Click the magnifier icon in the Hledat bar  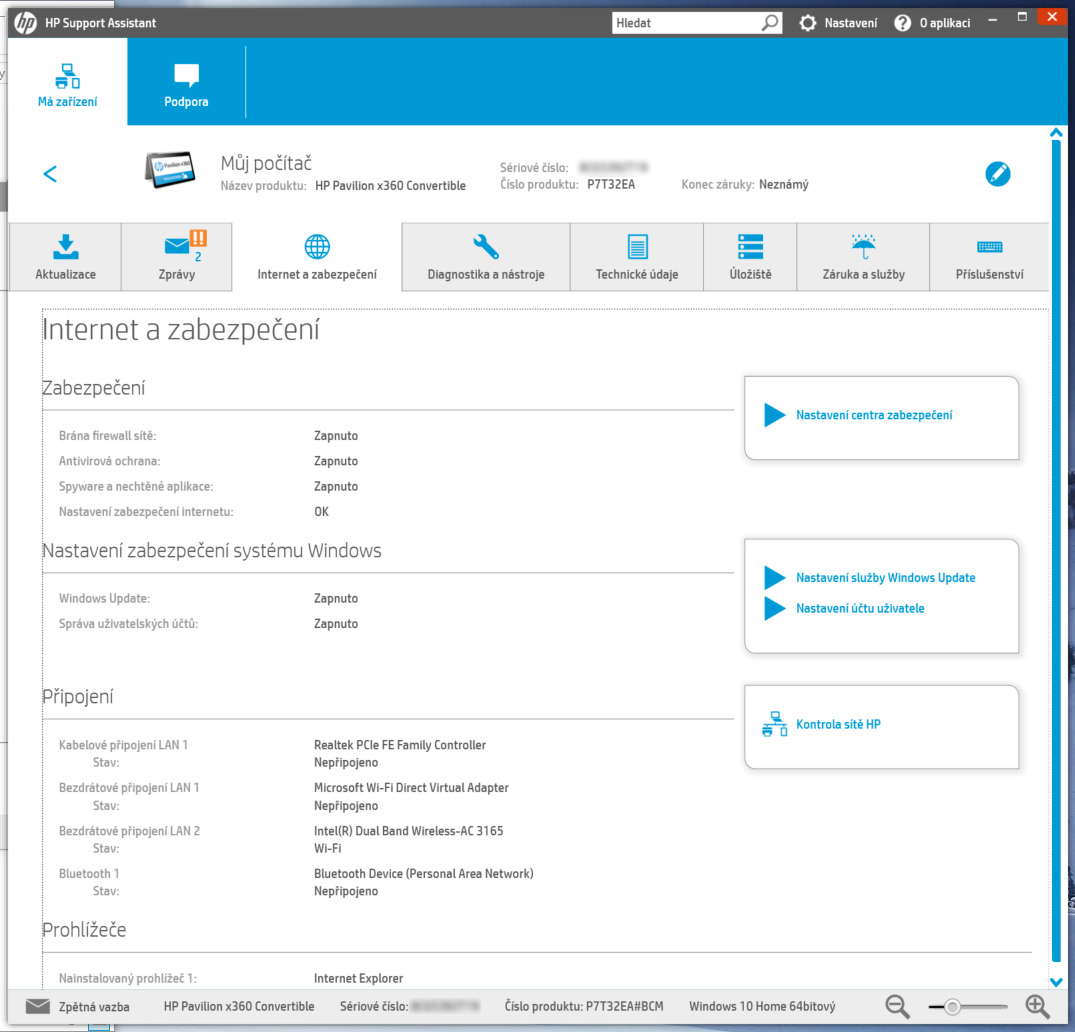point(768,21)
